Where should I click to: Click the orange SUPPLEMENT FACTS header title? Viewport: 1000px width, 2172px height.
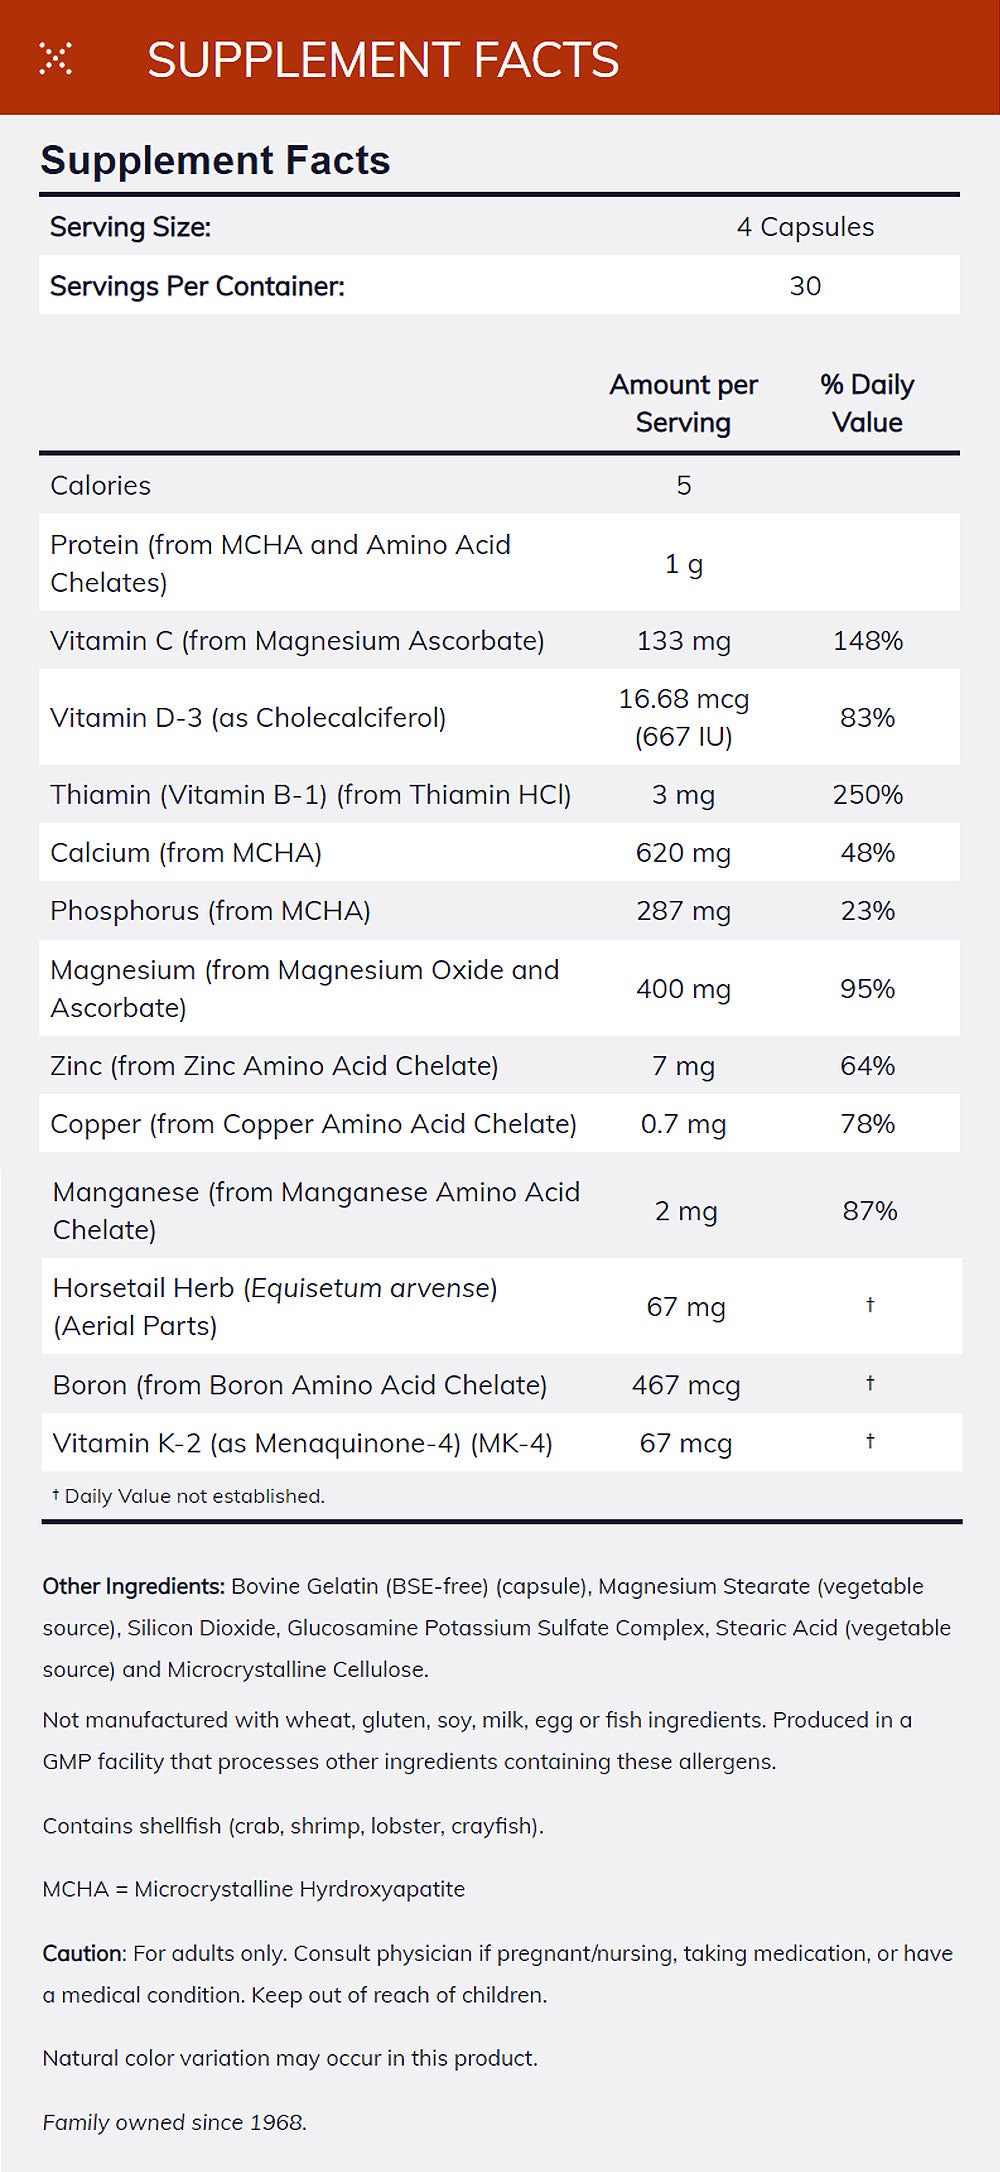pos(383,60)
